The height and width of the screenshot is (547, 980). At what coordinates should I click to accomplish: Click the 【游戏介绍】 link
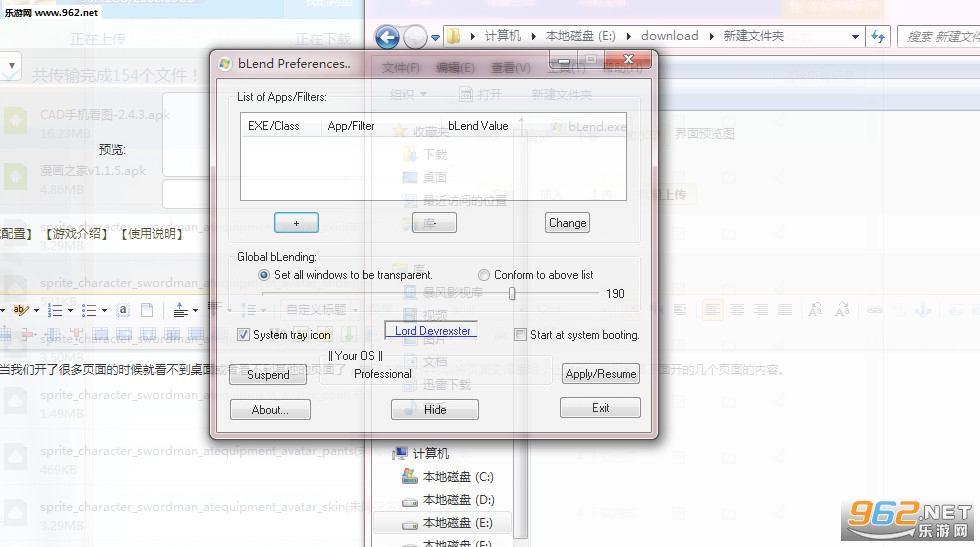76,234
